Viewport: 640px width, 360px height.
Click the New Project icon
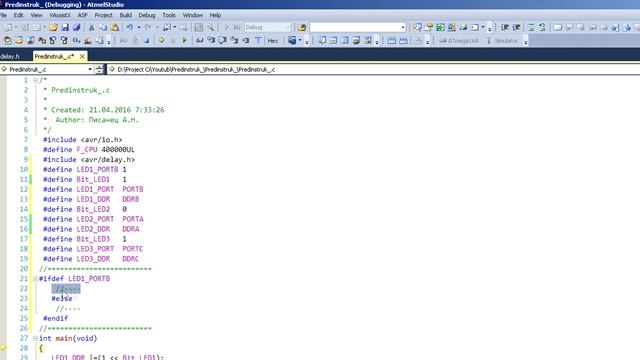[7, 27]
